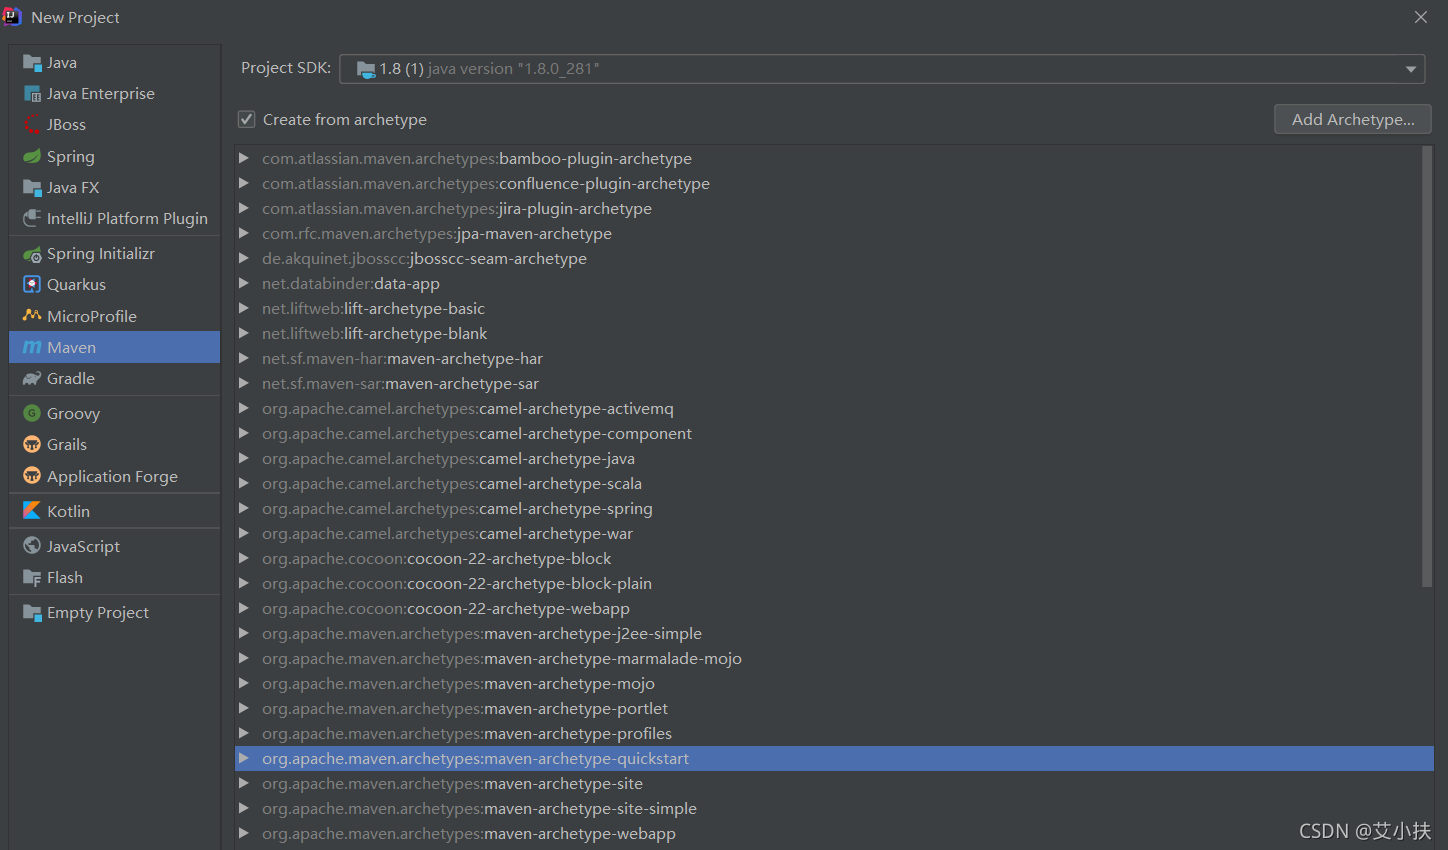Select the Quarkus project type
Screen dimensions: 1448x850
click(114, 285)
